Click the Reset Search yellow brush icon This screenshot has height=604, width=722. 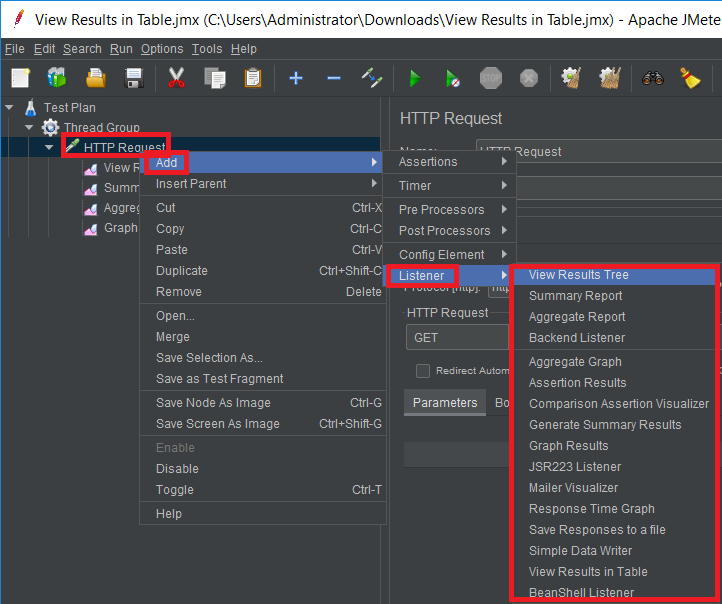coord(690,78)
